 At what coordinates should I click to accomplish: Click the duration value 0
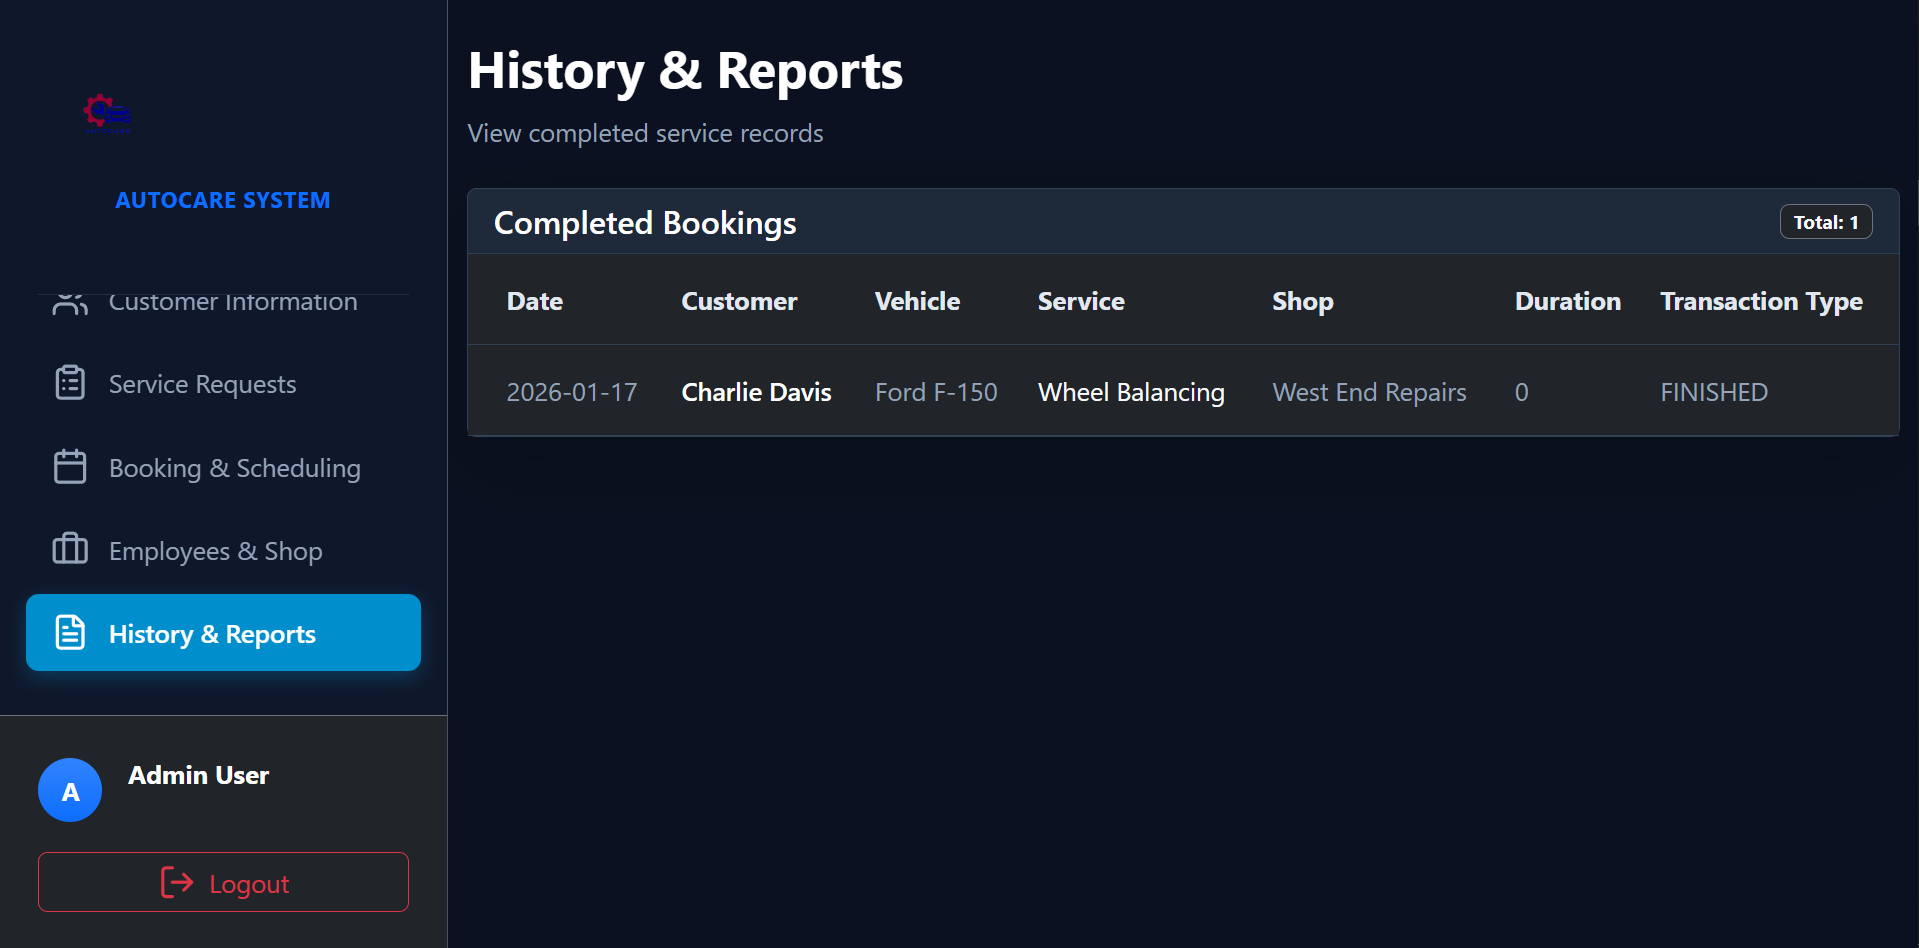tap(1522, 392)
